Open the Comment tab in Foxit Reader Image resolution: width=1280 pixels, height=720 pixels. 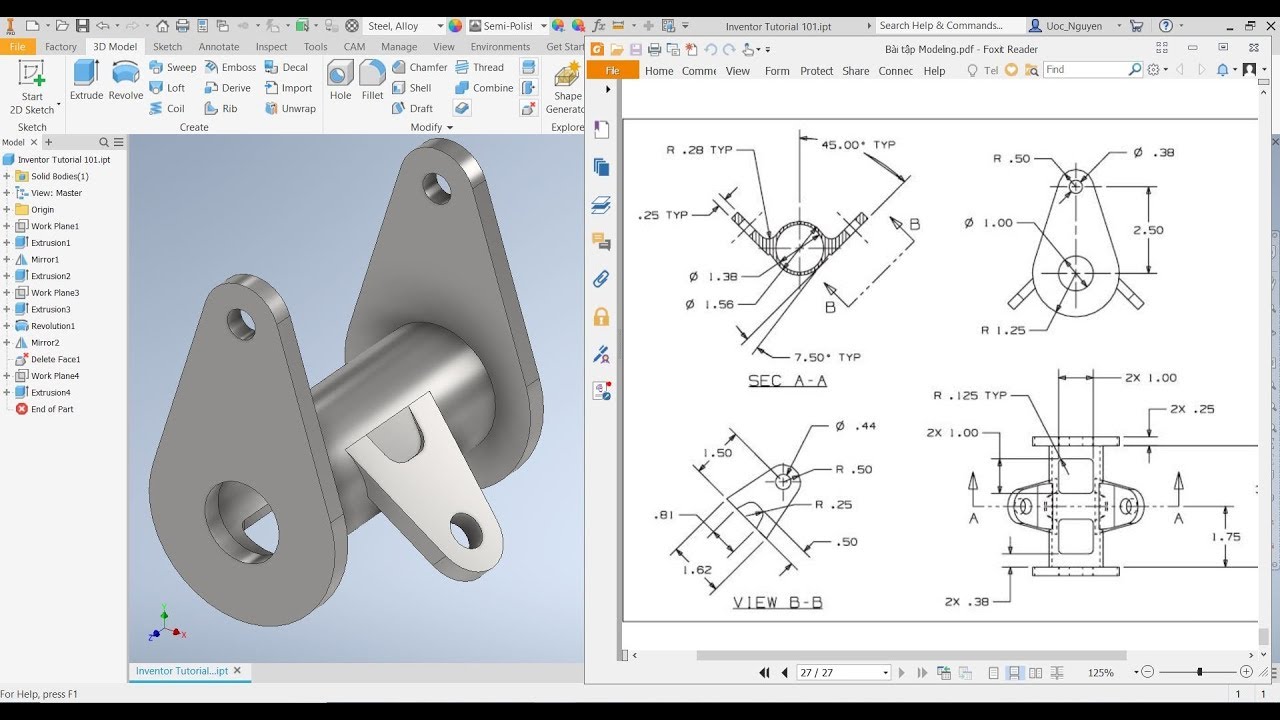(699, 70)
